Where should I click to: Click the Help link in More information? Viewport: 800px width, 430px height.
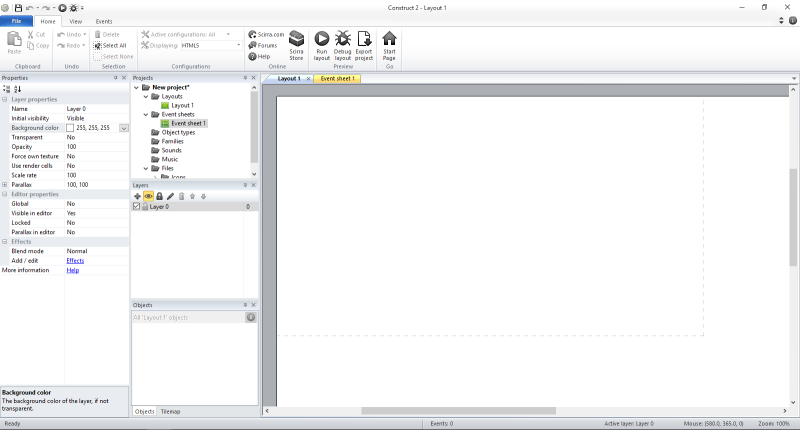[72, 270]
